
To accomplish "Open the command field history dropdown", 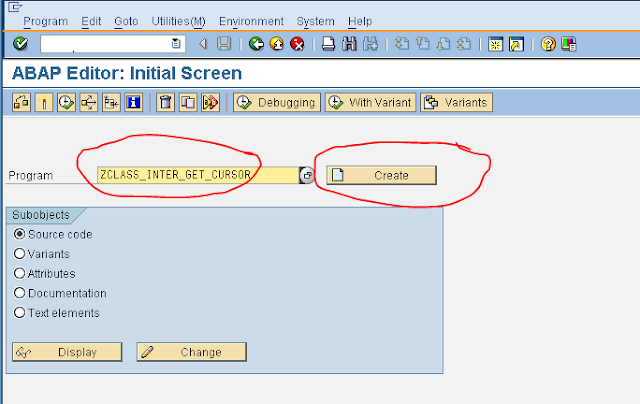I will pyautogui.click(x=176, y=43).
